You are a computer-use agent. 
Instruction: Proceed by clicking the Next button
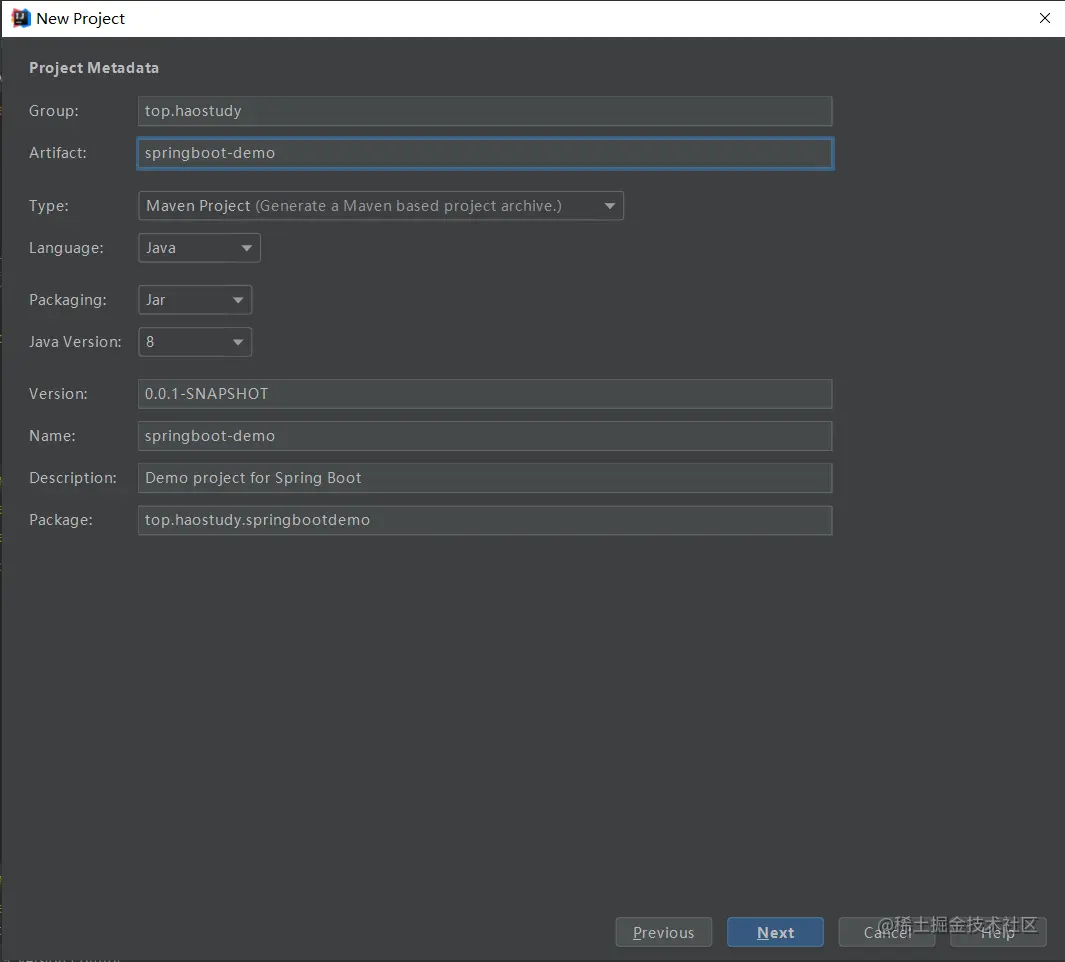[x=775, y=932]
